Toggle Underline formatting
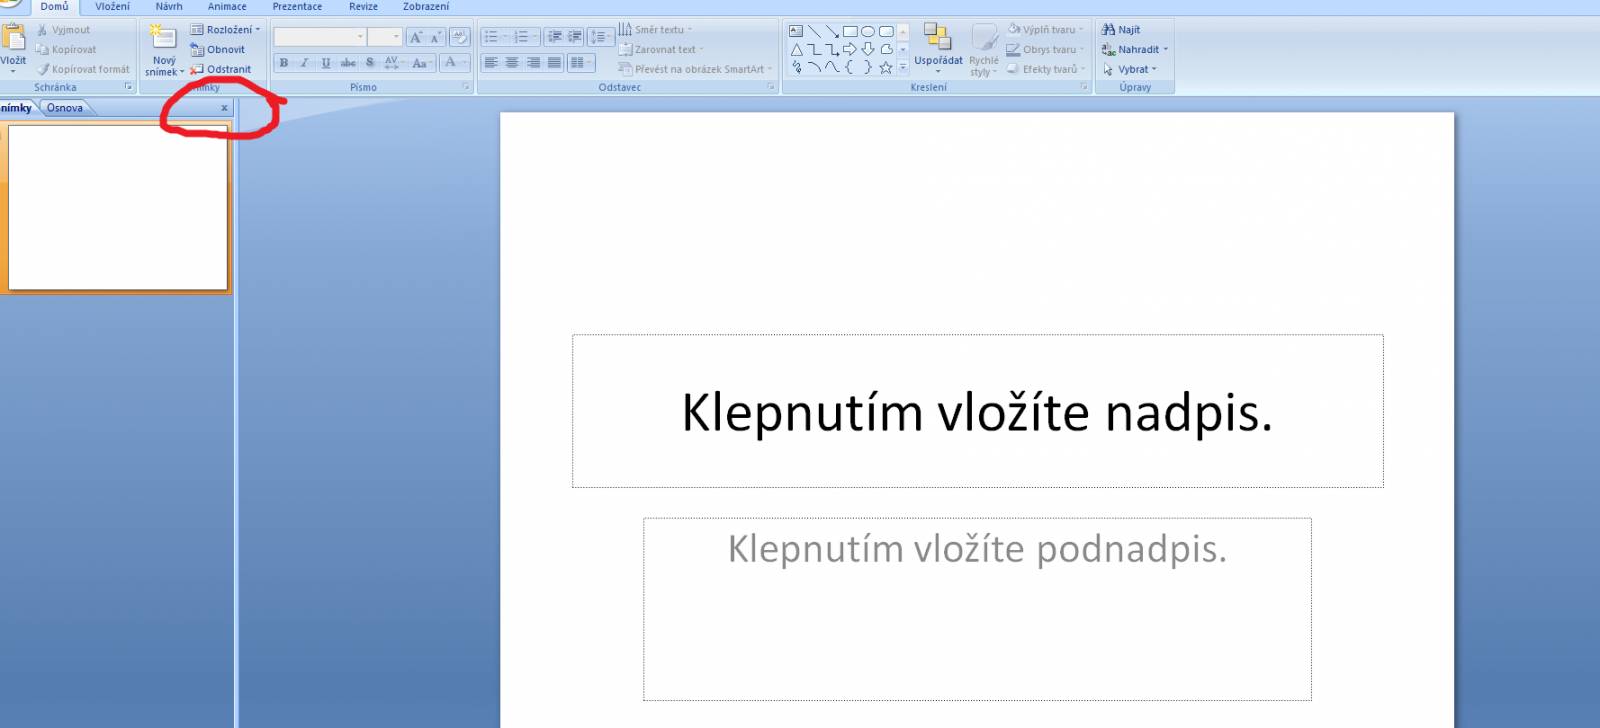The height and width of the screenshot is (728, 1600). pos(326,63)
